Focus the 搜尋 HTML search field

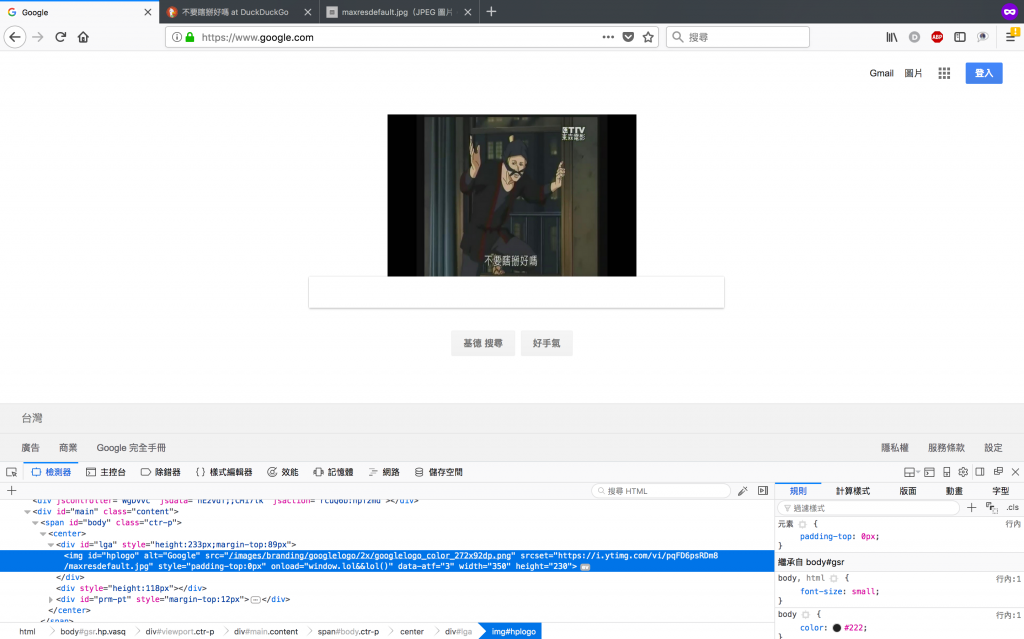pyautogui.click(x=661, y=491)
